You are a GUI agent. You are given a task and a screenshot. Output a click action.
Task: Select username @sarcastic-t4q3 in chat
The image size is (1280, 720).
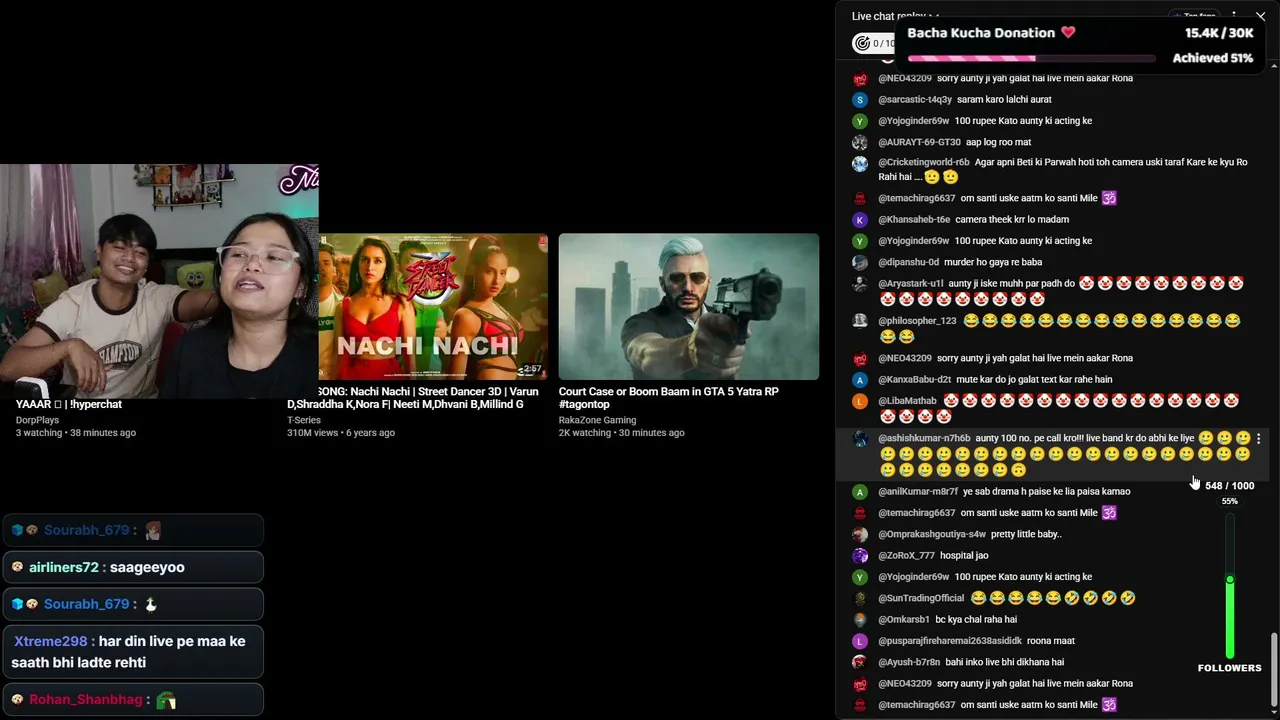pyautogui.click(x=915, y=100)
